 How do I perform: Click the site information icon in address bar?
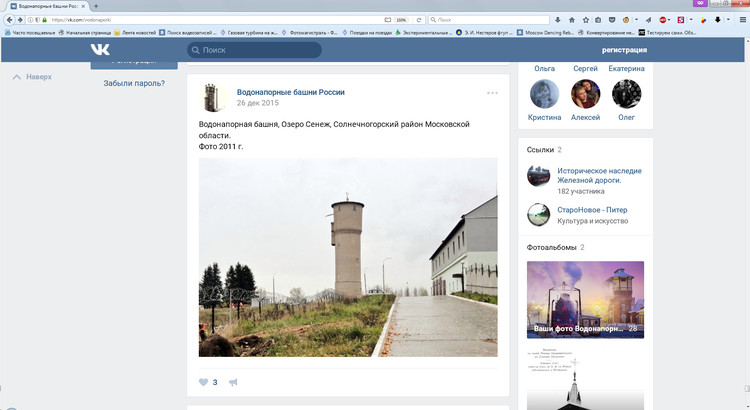pos(30,20)
